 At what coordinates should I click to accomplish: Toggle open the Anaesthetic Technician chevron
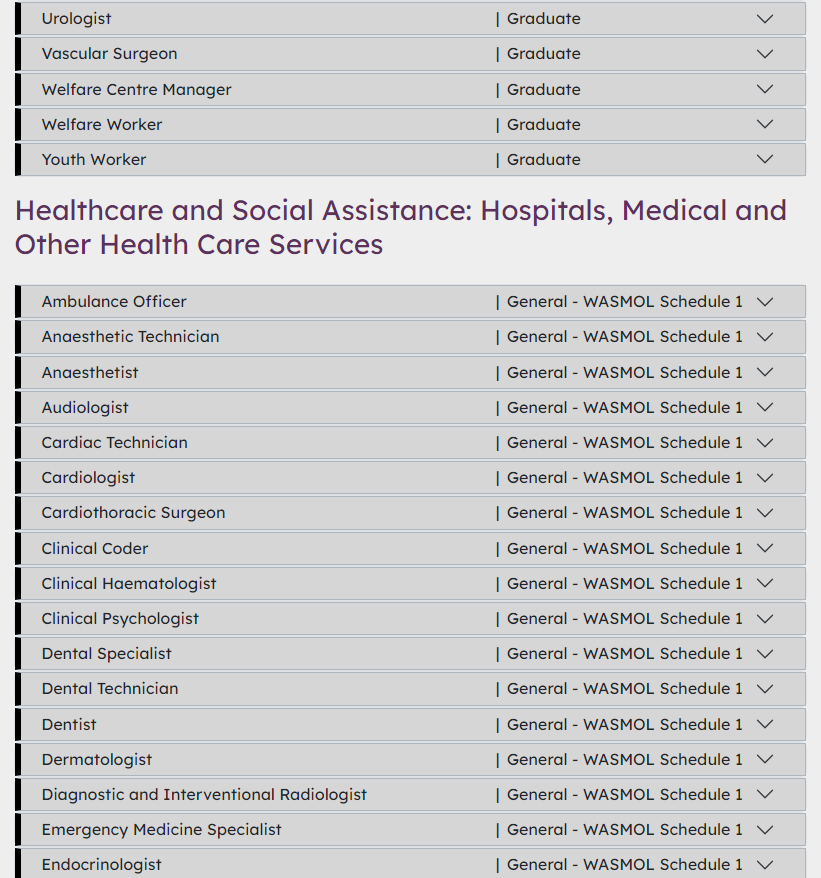765,337
